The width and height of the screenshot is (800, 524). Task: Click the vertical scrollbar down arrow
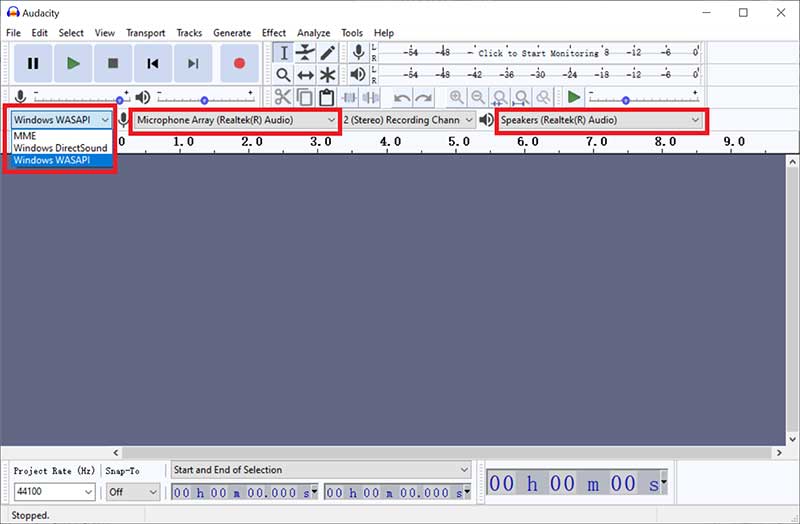(x=792, y=439)
